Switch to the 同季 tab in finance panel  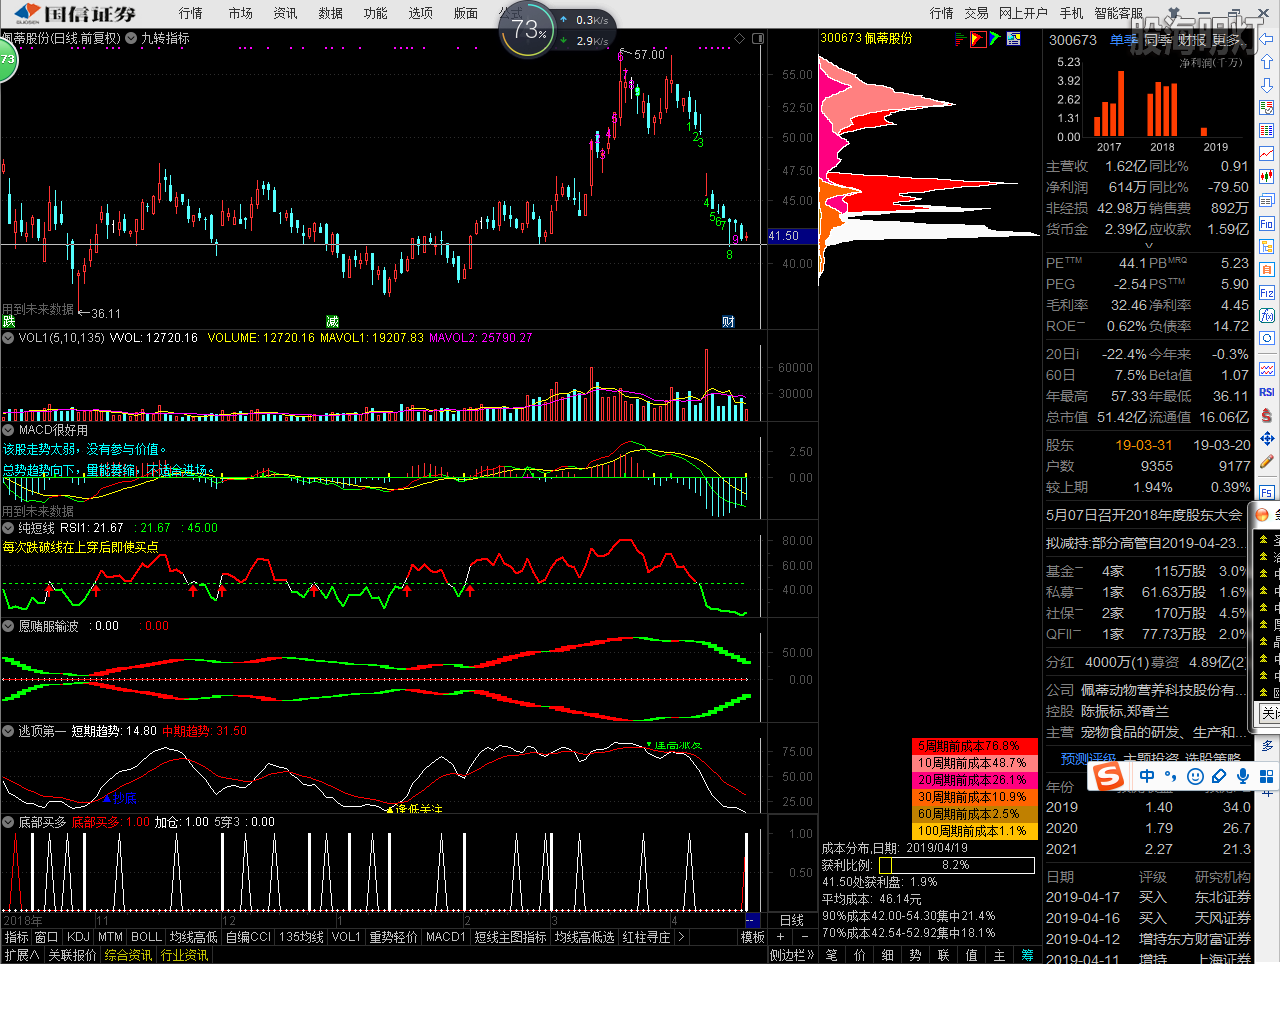tap(1158, 40)
